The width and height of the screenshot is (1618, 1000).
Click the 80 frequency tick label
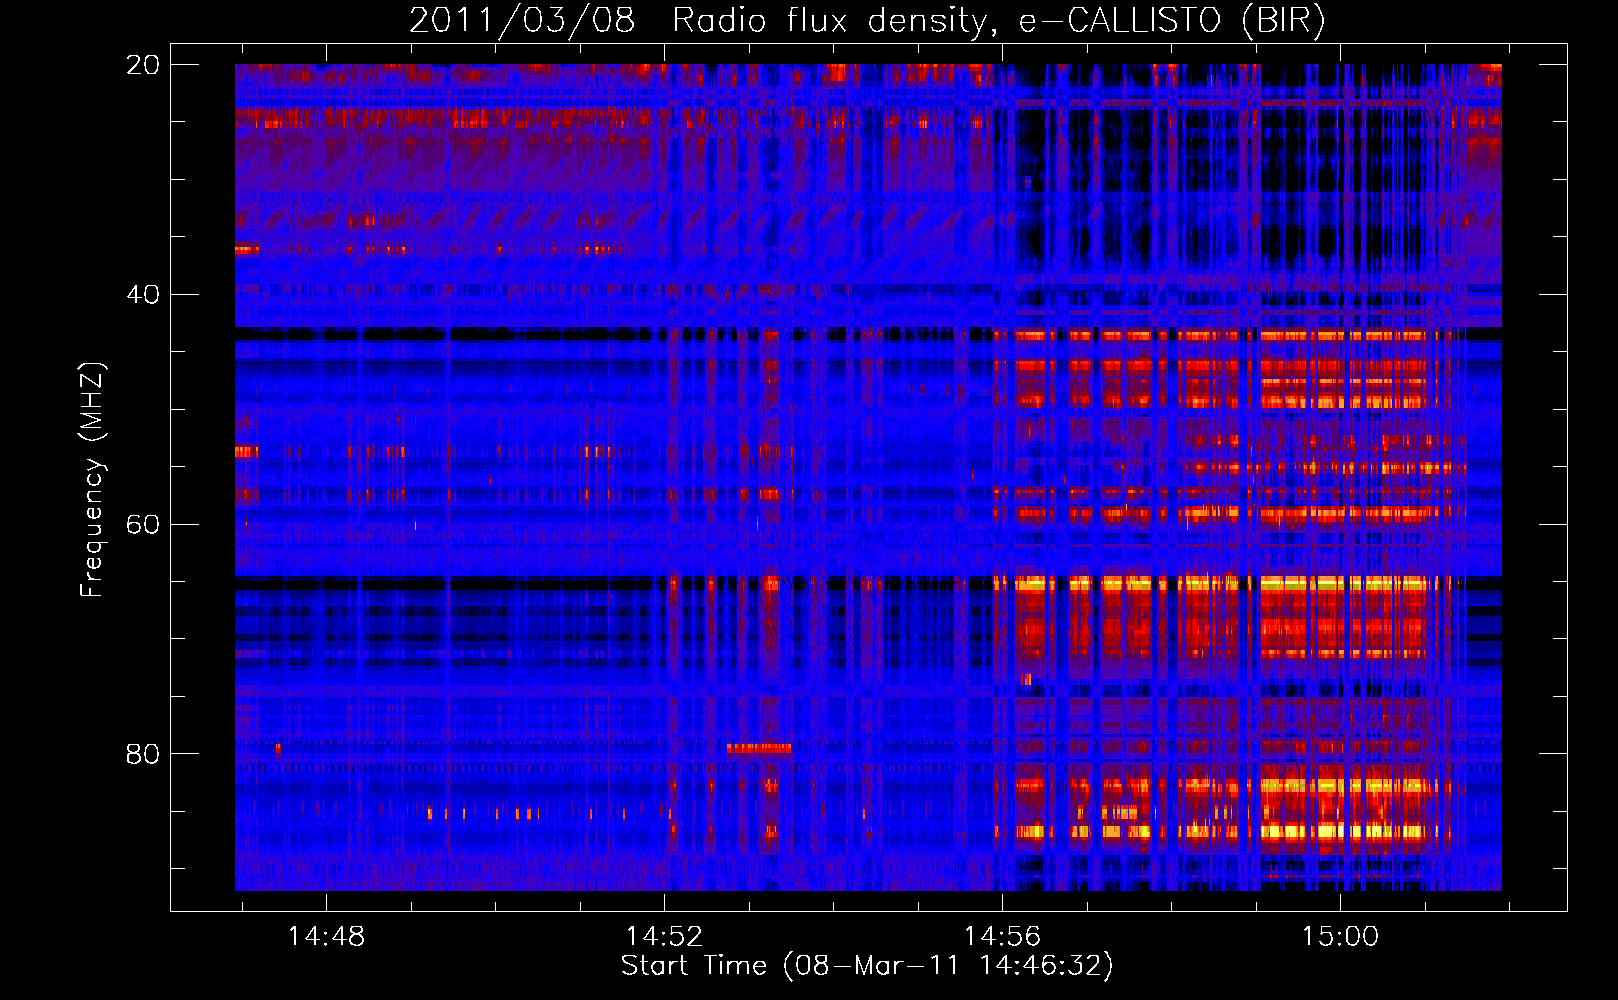pyautogui.click(x=142, y=754)
